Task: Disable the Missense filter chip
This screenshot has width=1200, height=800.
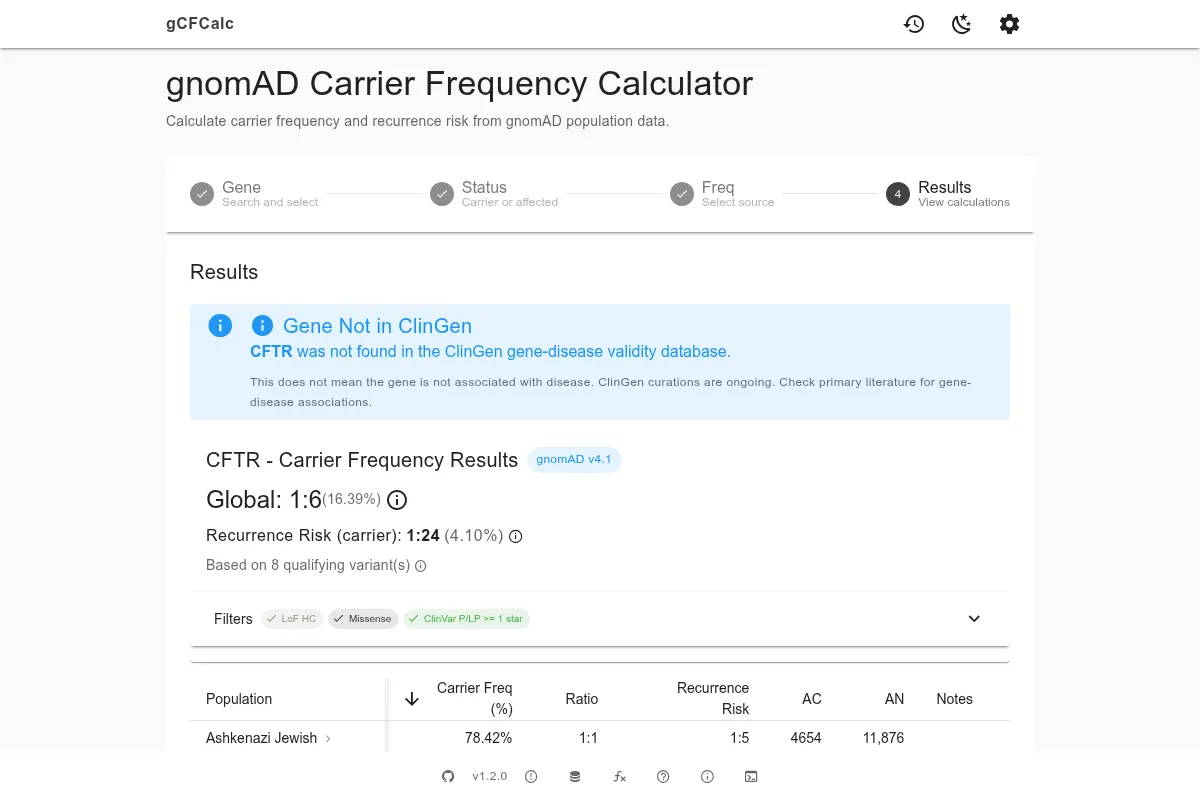Action: (x=363, y=618)
